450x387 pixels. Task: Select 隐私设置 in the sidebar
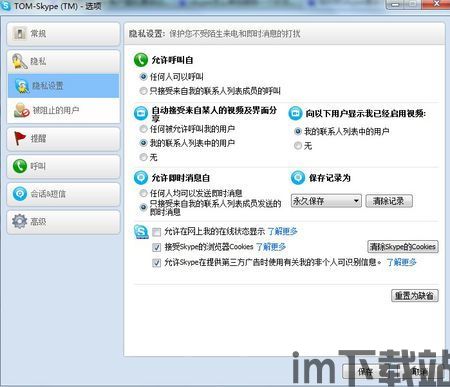tap(63, 86)
